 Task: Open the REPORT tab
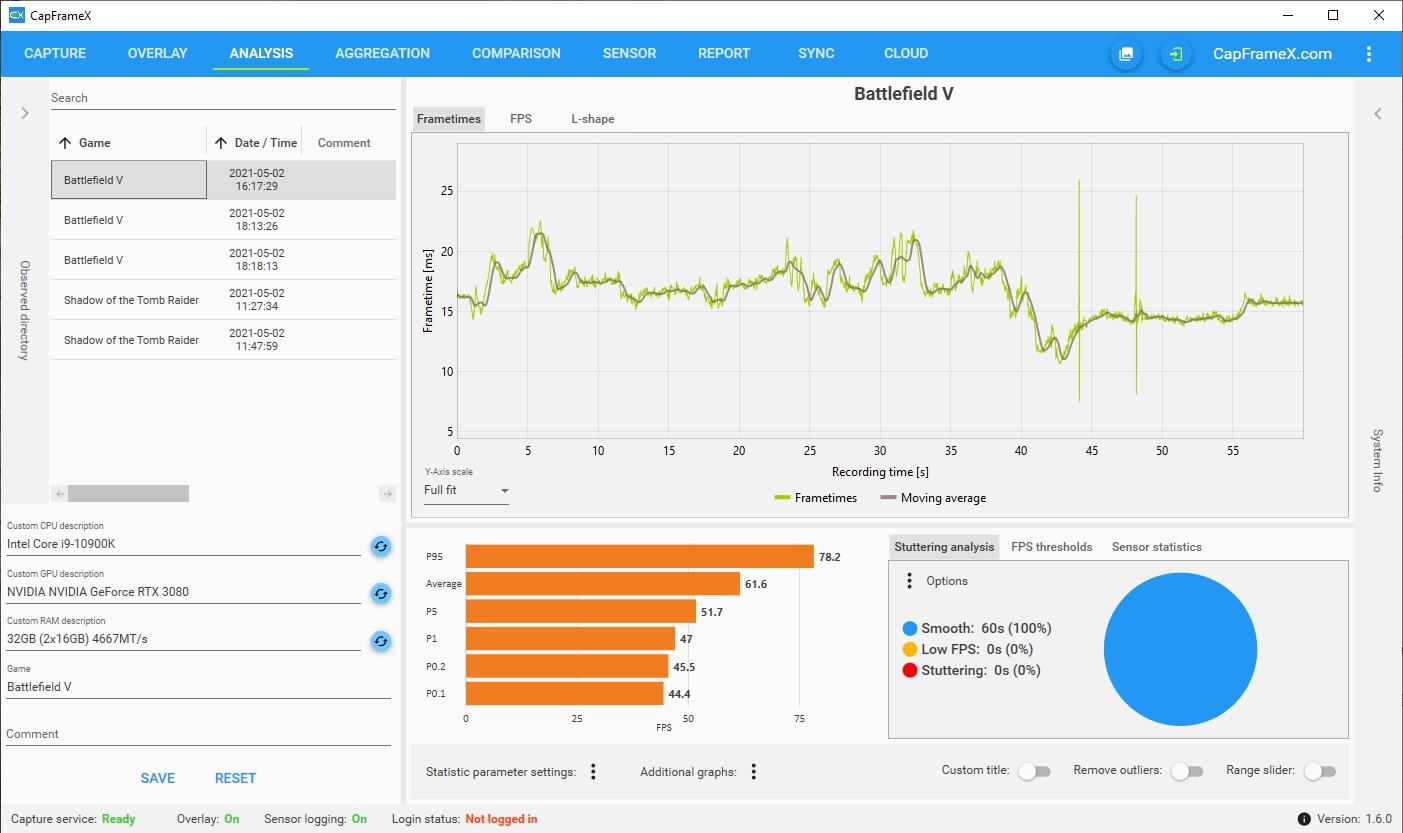[x=724, y=54]
